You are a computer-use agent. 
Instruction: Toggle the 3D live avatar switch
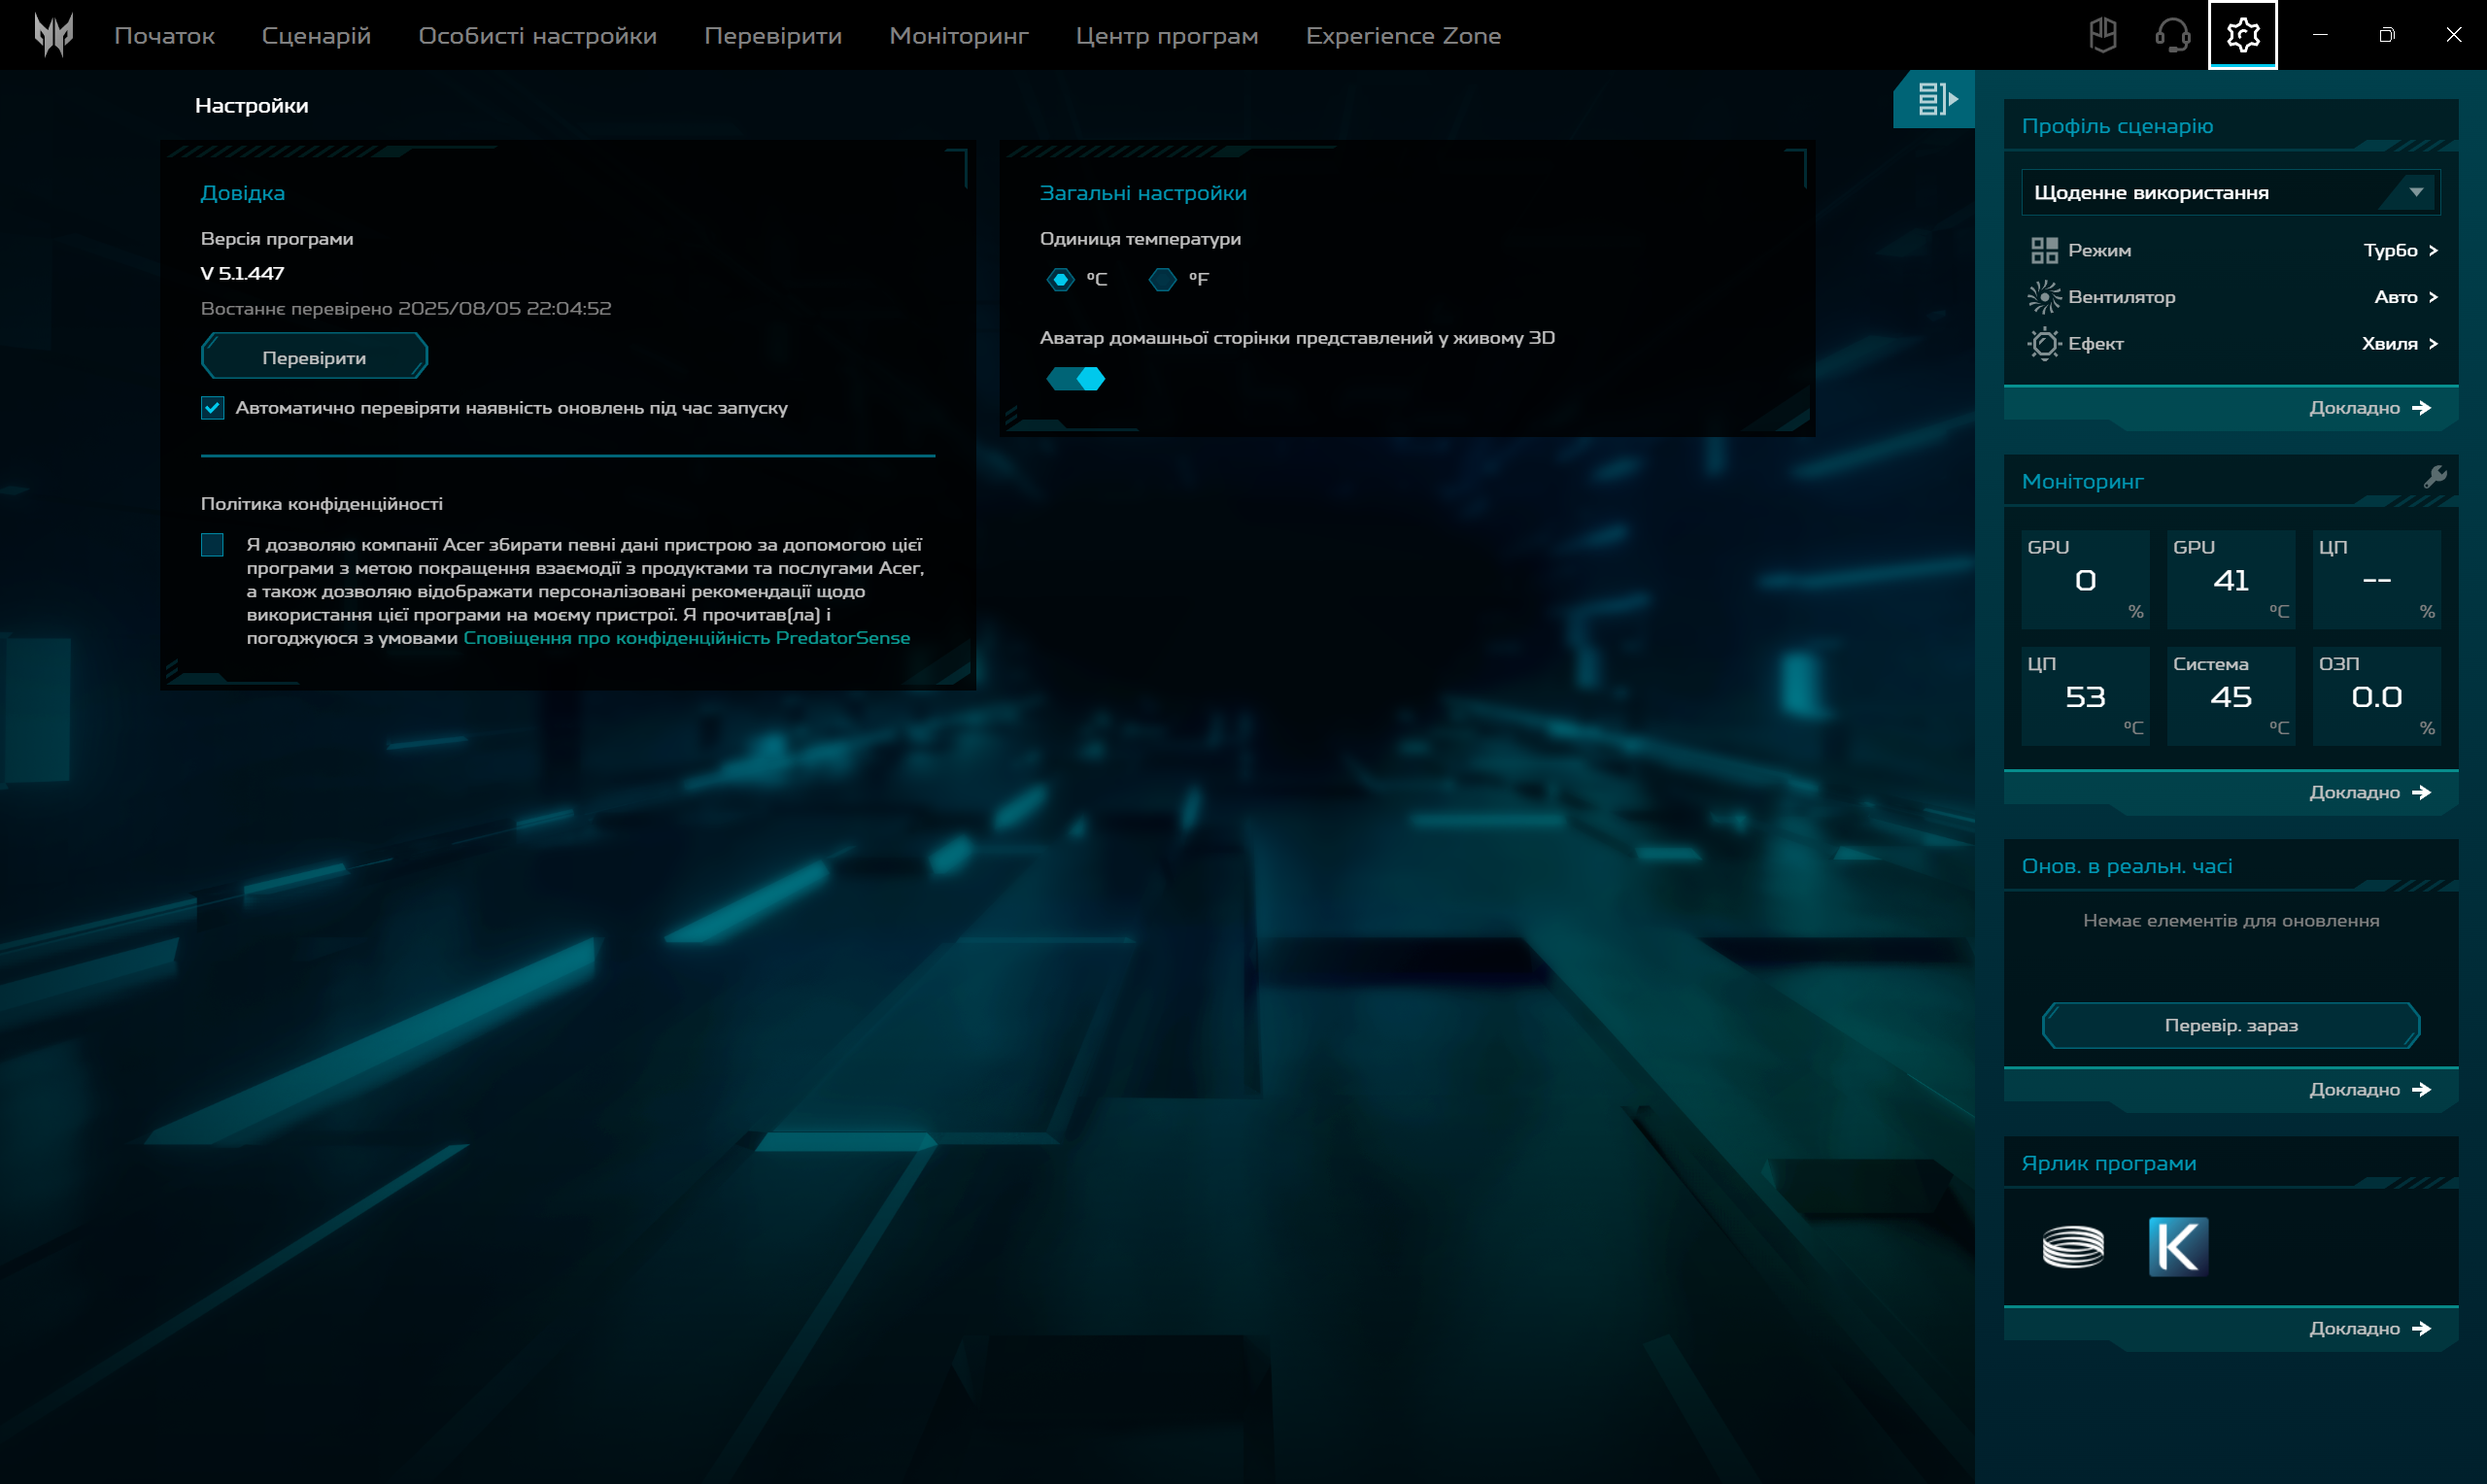[x=1075, y=379]
